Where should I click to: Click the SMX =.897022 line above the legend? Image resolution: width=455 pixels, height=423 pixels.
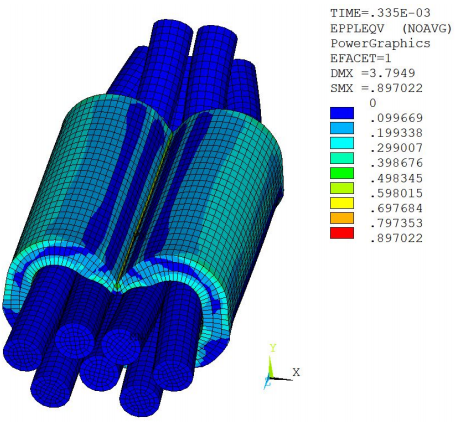coord(376,88)
